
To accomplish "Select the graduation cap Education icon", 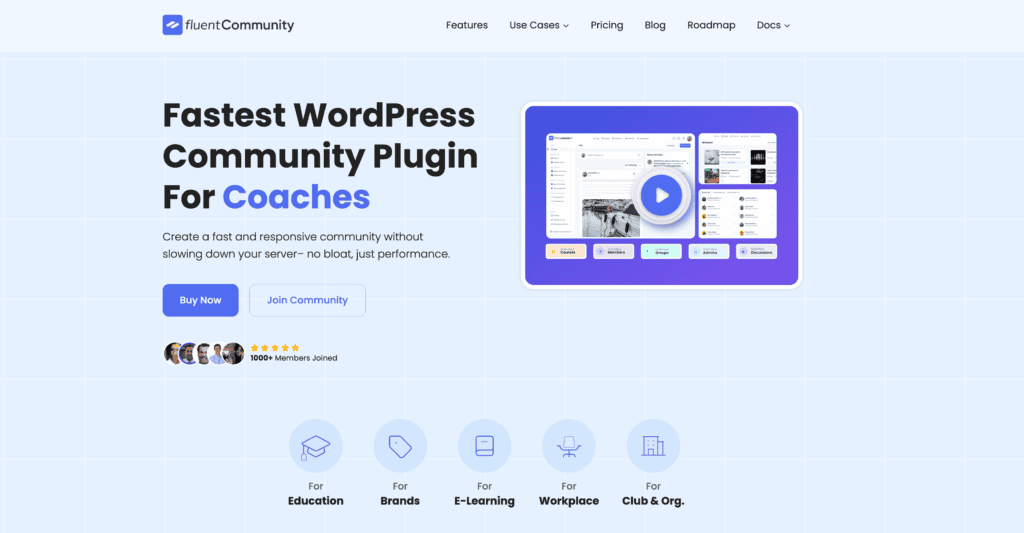I will point(315,446).
